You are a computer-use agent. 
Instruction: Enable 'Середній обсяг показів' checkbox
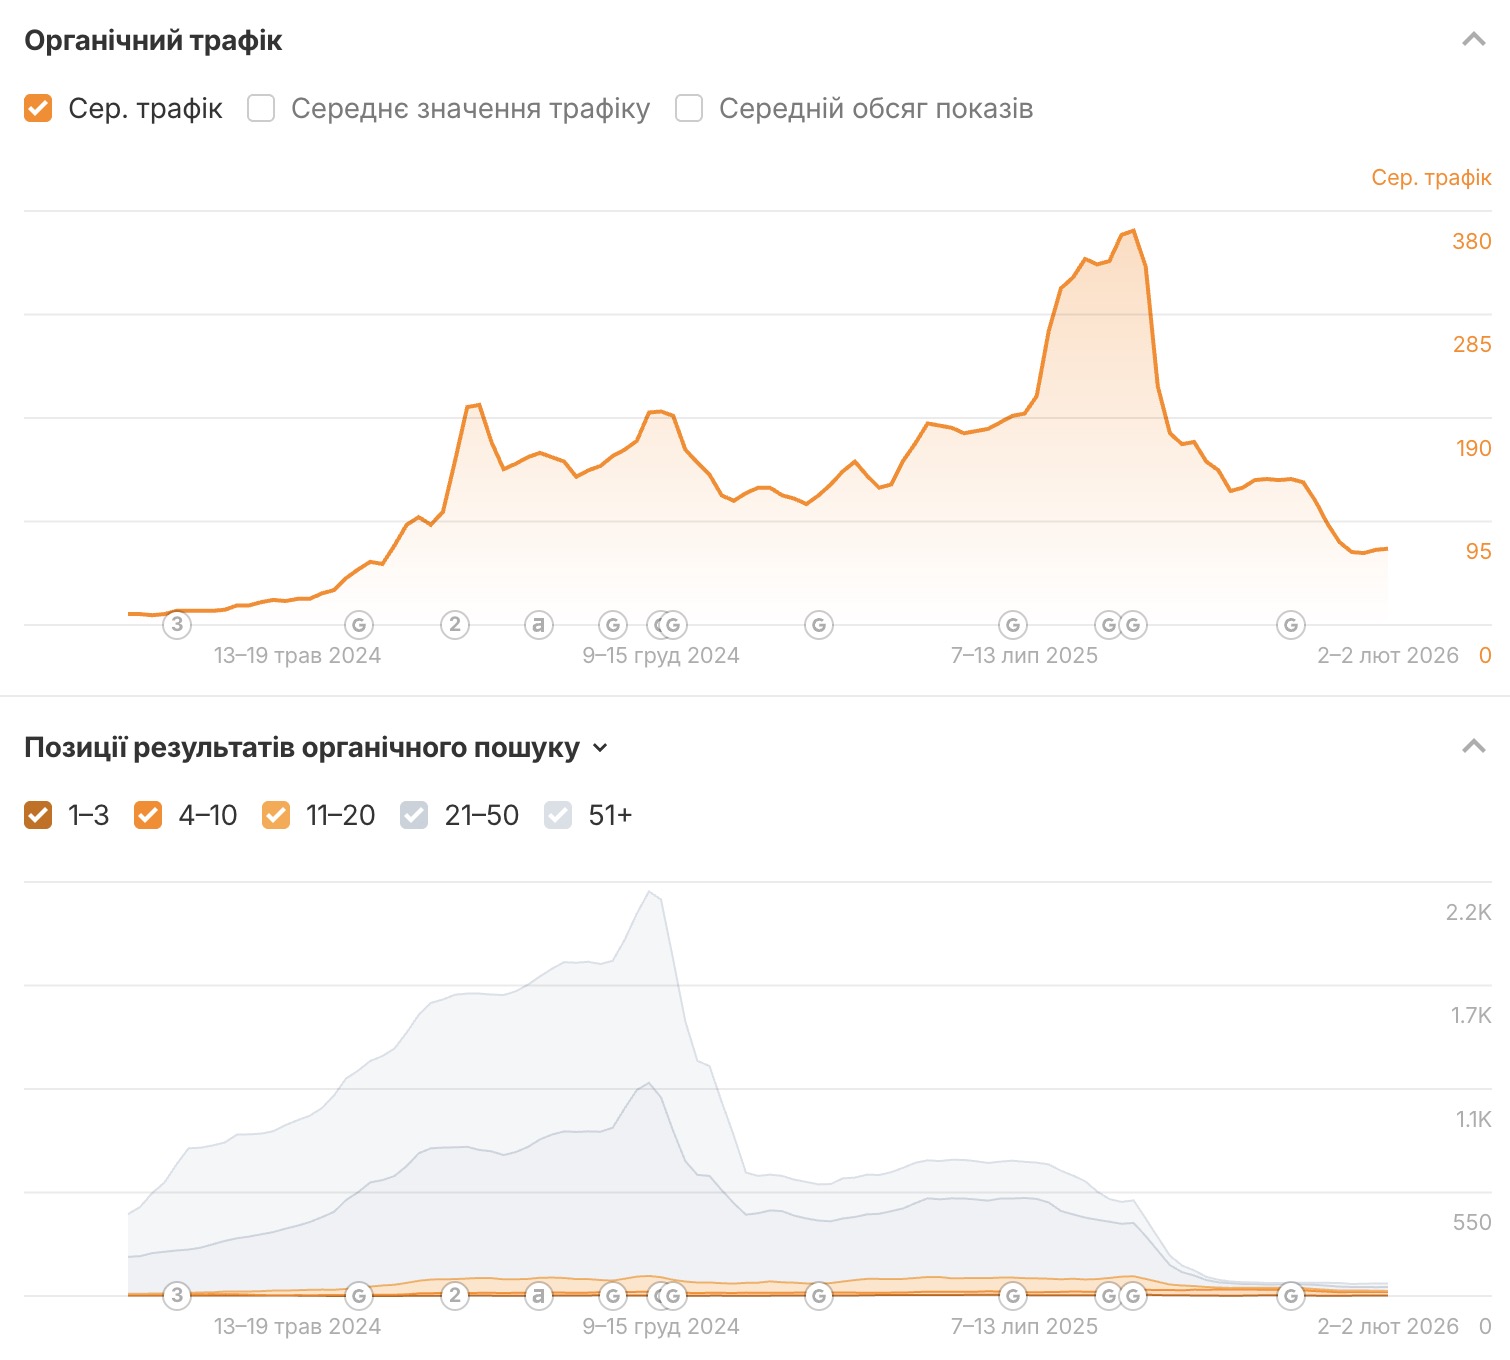(689, 108)
